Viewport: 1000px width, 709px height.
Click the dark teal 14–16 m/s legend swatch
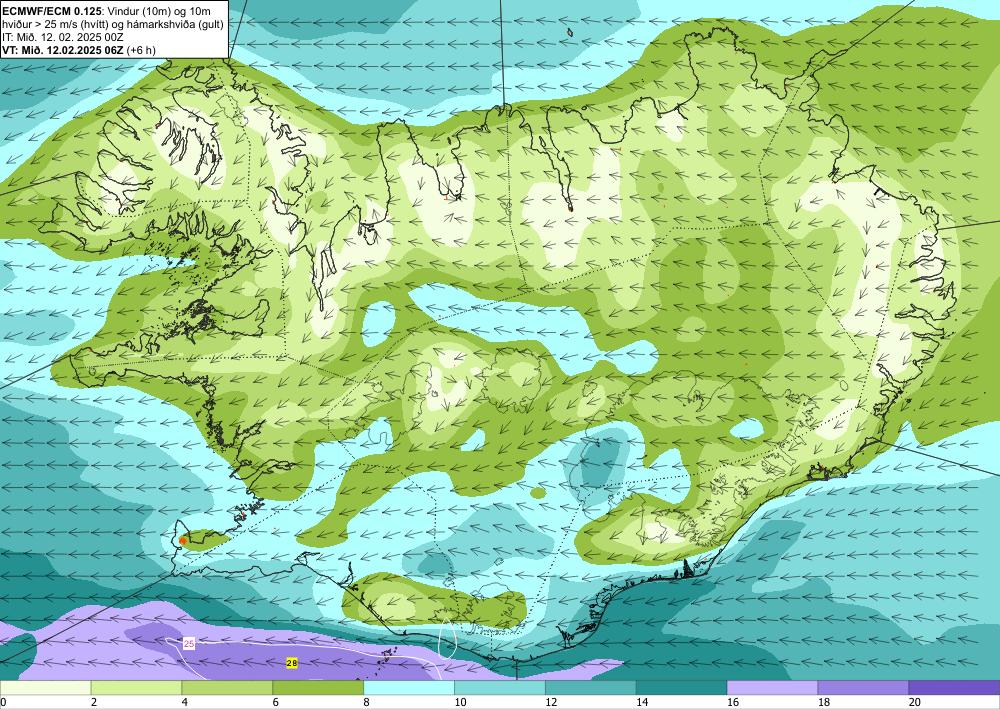pos(681,687)
